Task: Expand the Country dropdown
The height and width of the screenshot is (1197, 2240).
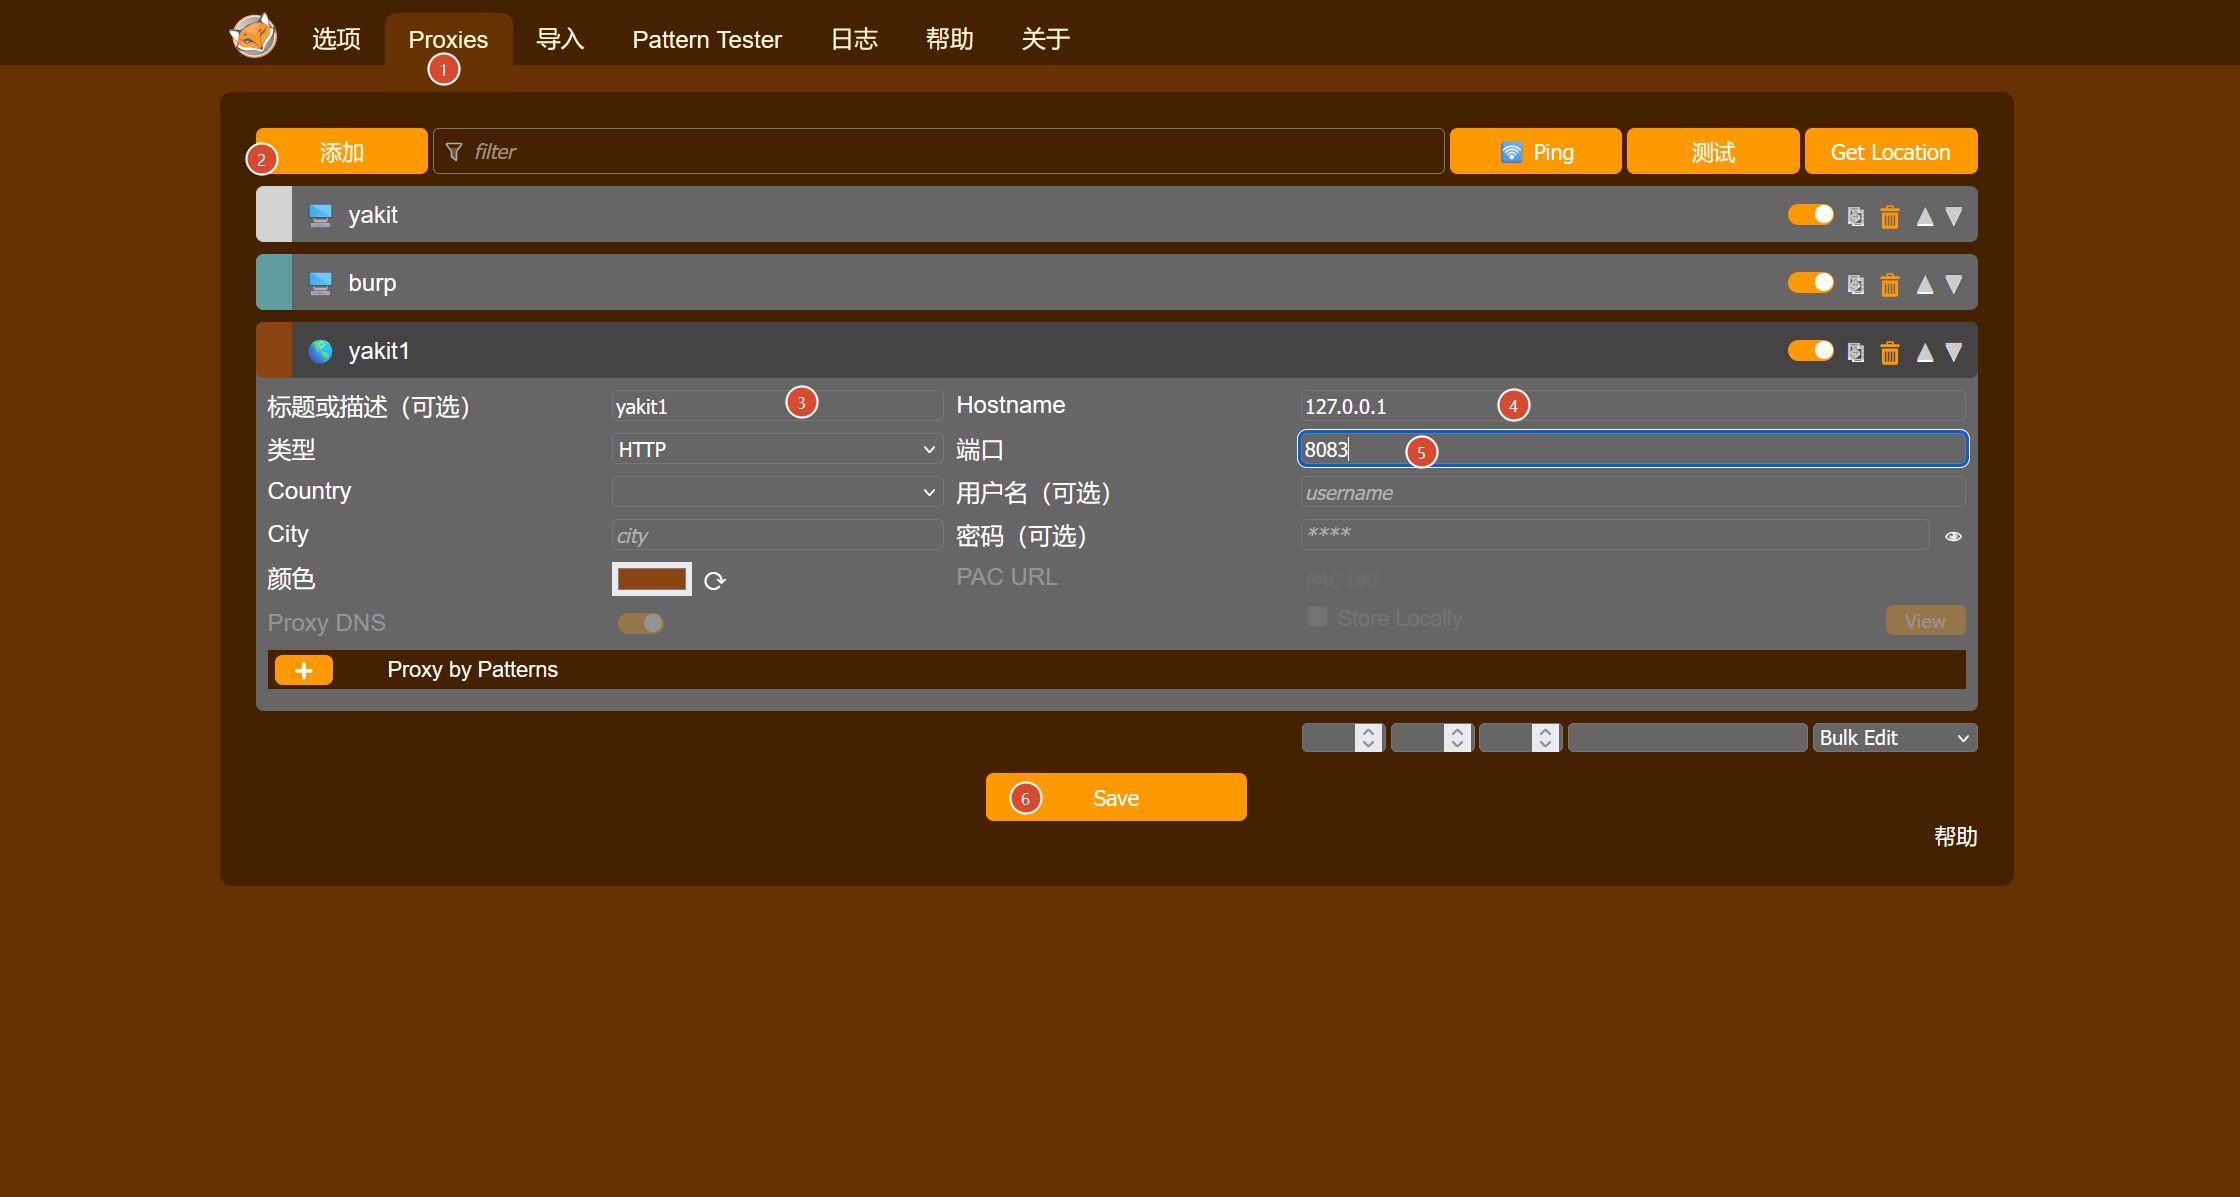Action: click(x=777, y=492)
